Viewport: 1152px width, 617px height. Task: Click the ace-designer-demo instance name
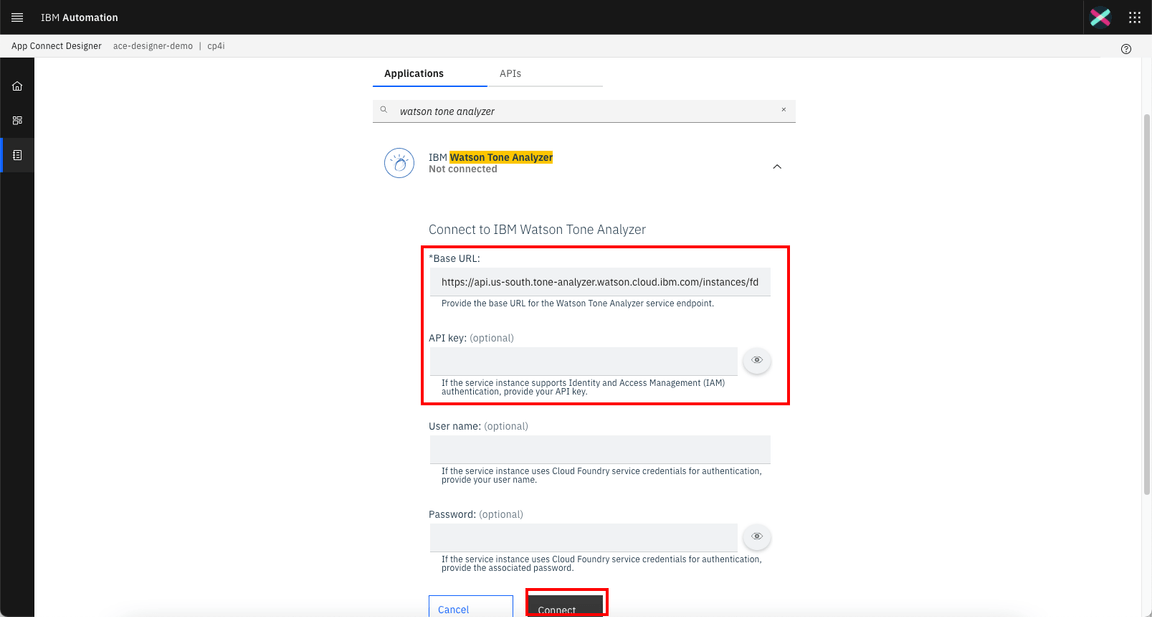(x=153, y=46)
